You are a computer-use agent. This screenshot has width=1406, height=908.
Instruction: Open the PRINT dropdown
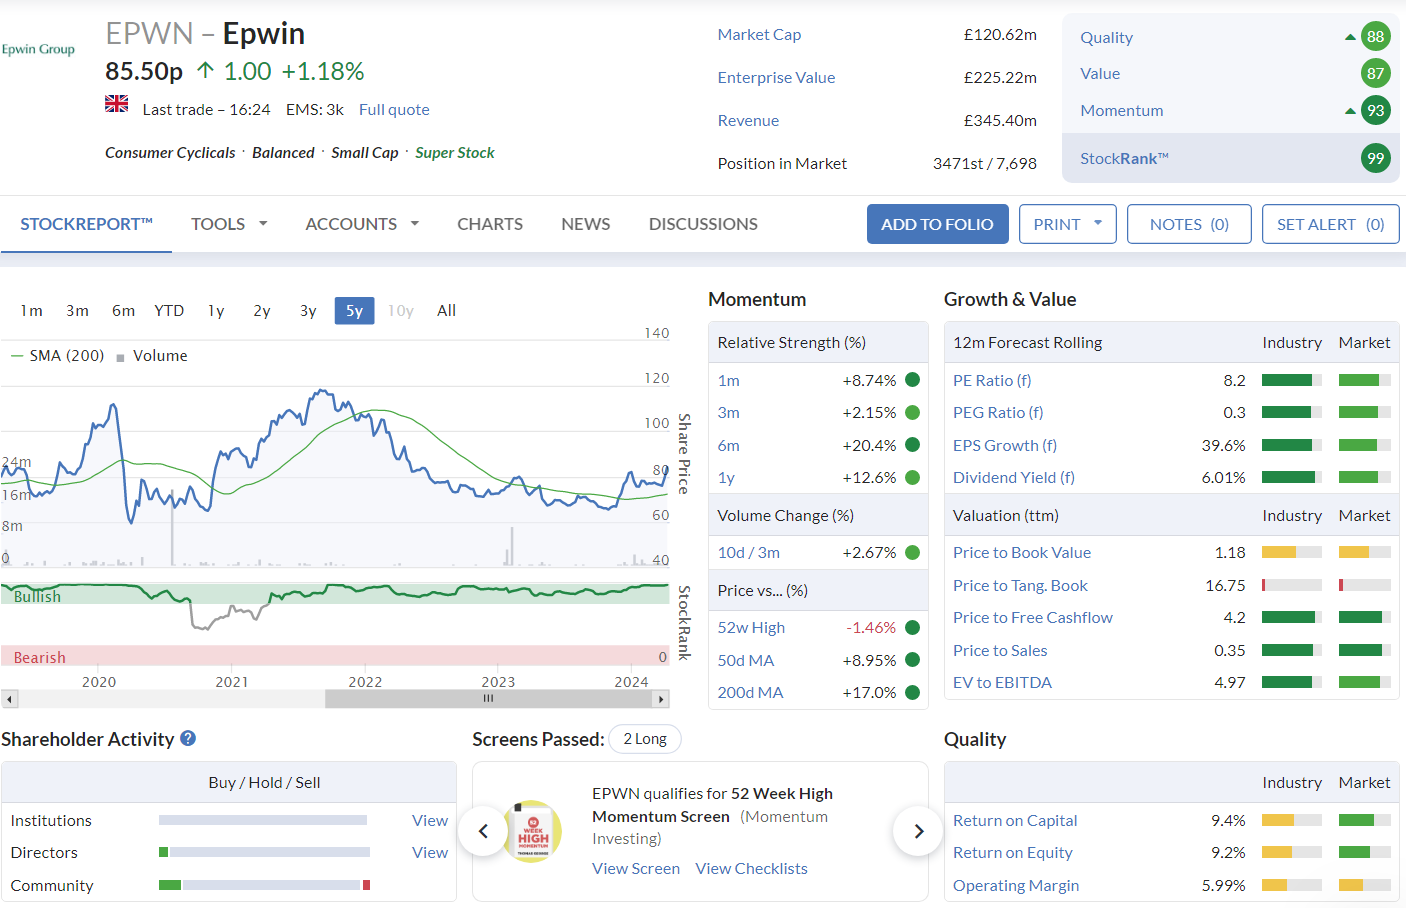[x=1068, y=224]
